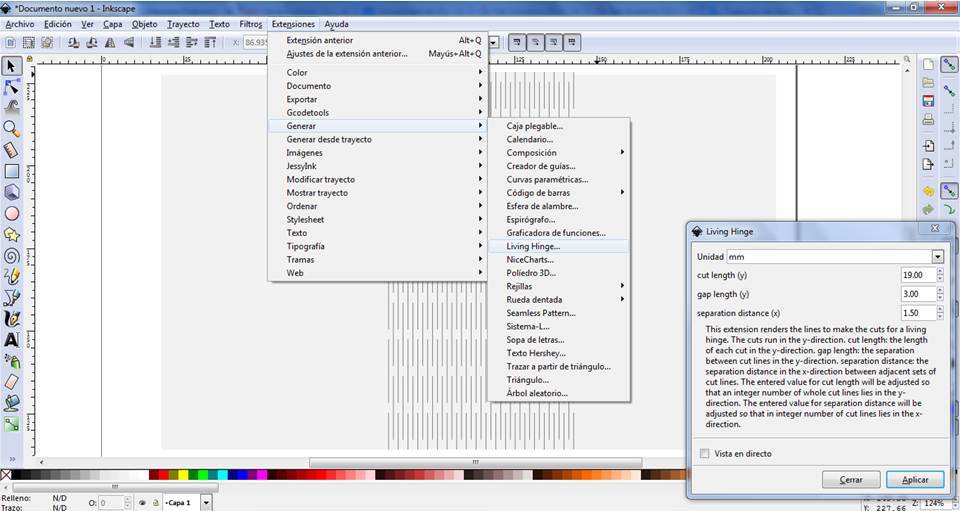The height and width of the screenshot is (511, 960).
Task: Expand the Rejillas submenu
Action: (x=559, y=286)
